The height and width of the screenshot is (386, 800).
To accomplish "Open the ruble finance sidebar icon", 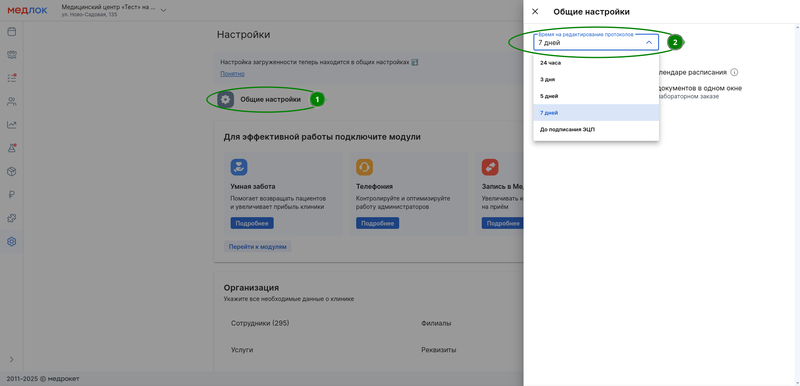I will pyautogui.click(x=11, y=195).
